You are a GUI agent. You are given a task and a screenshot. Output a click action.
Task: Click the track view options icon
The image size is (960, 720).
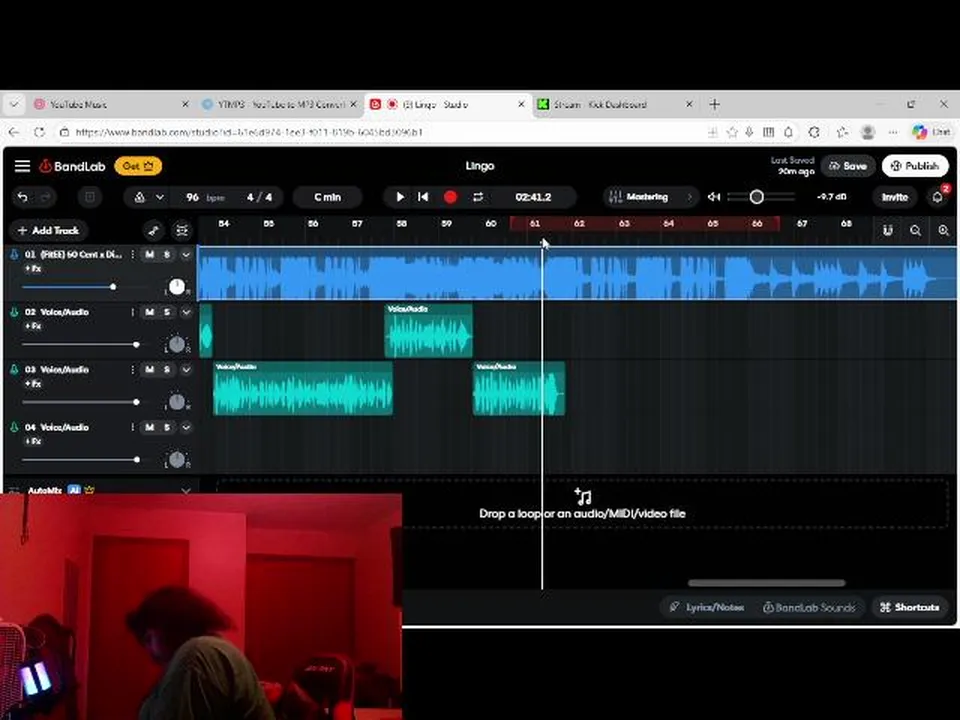(182, 230)
